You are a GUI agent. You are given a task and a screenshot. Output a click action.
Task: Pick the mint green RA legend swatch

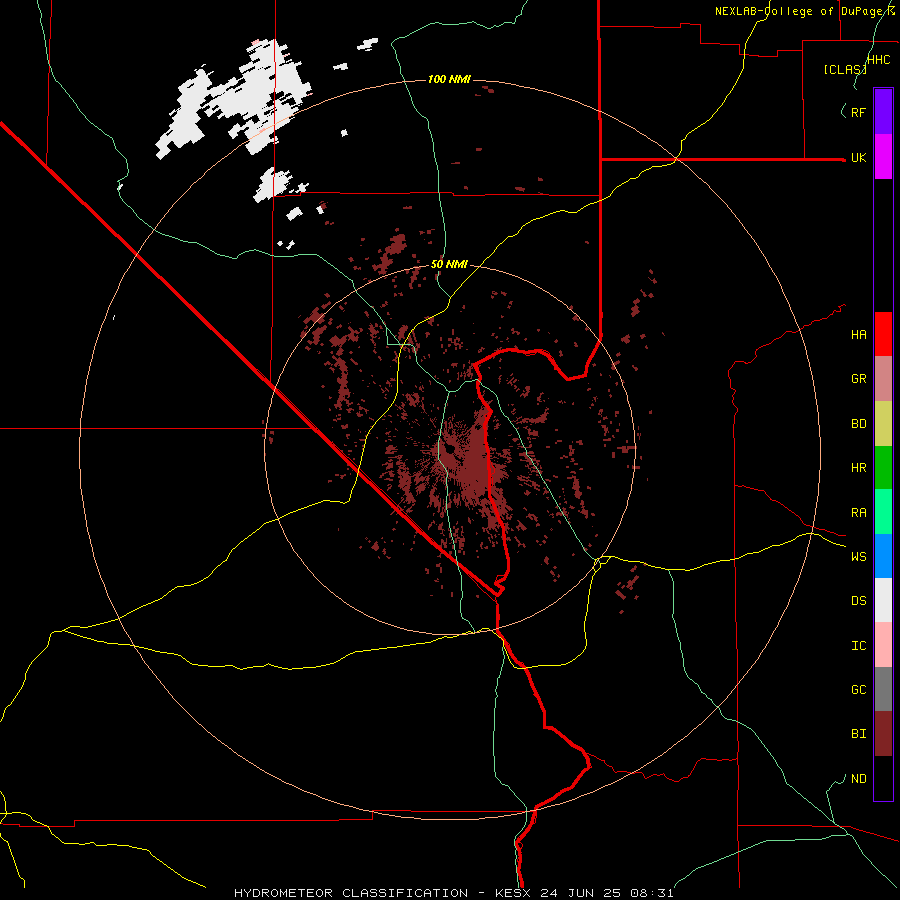[x=883, y=512]
